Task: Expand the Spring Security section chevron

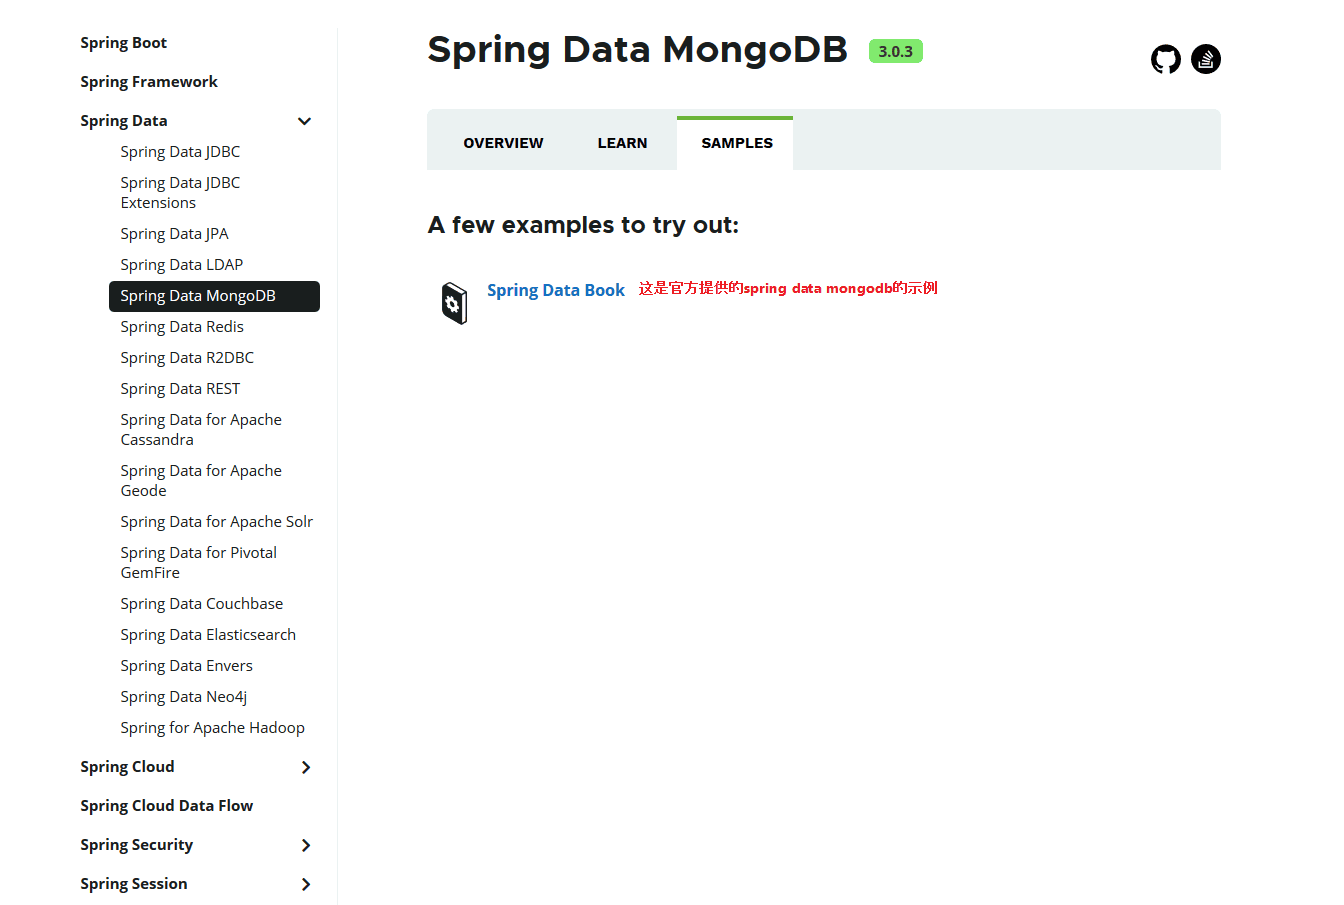Action: 306,845
